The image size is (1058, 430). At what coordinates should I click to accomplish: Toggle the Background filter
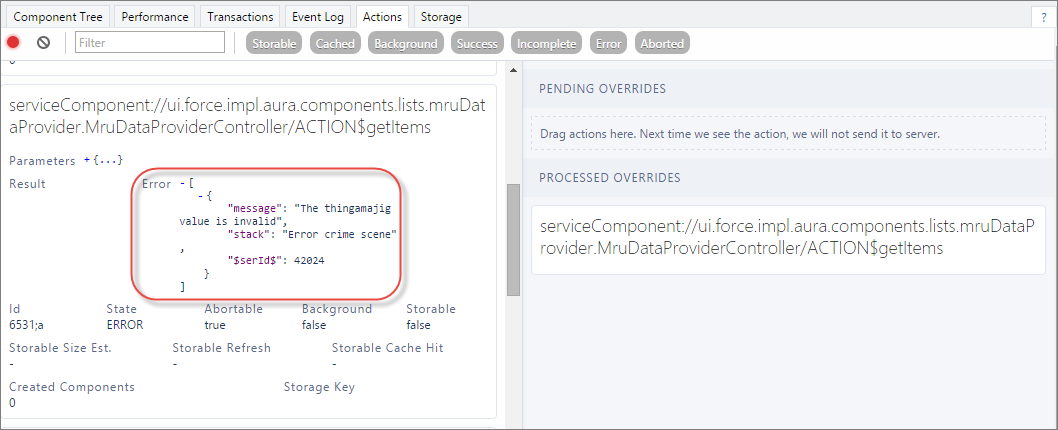(x=406, y=43)
